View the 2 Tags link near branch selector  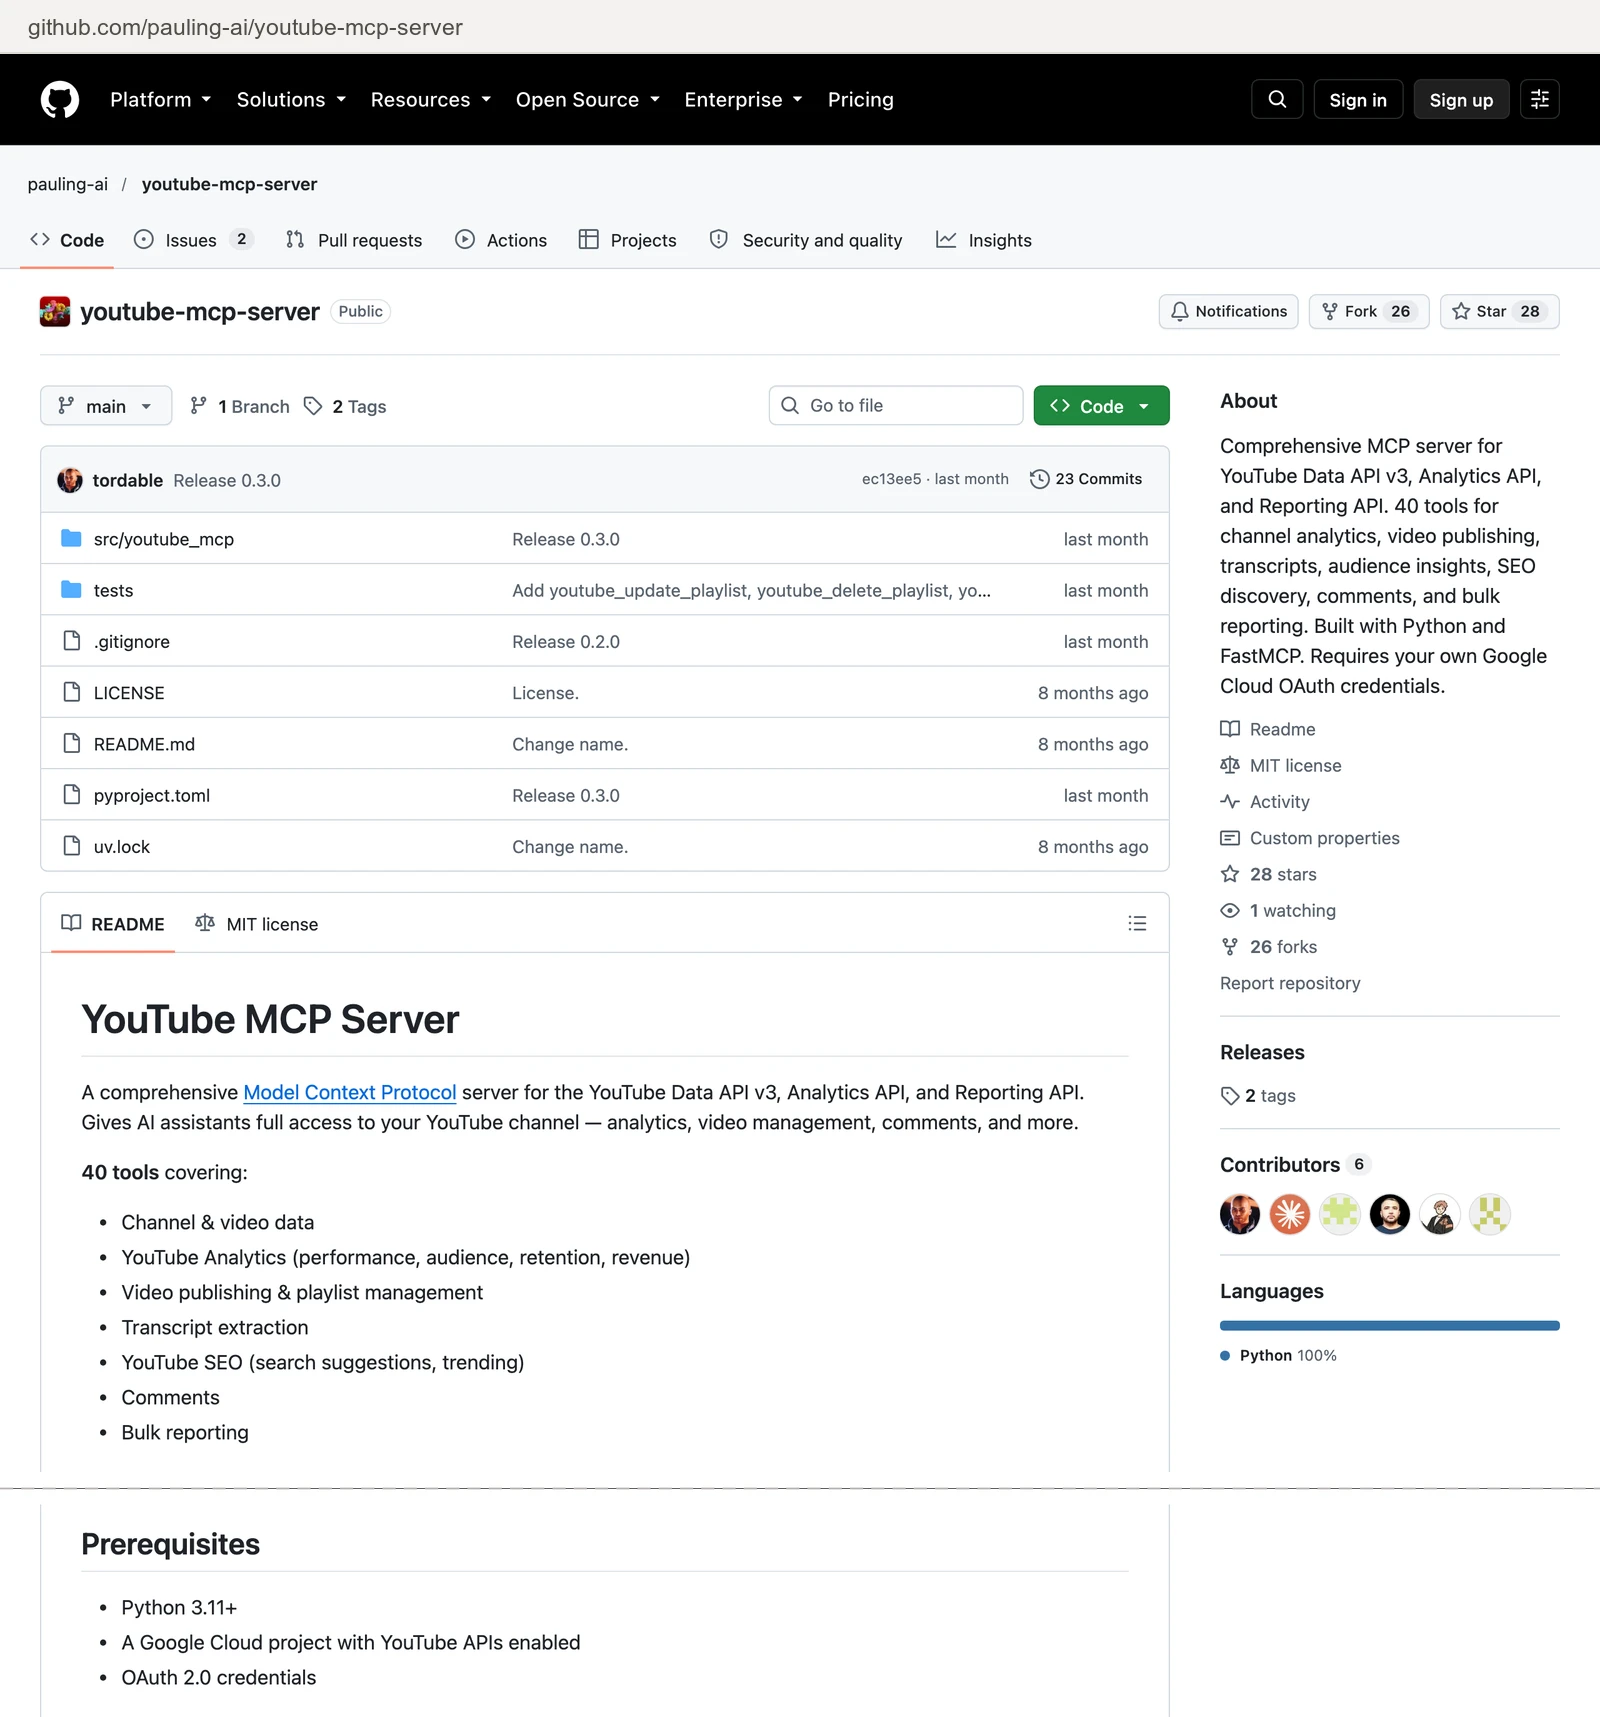[346, 406]
